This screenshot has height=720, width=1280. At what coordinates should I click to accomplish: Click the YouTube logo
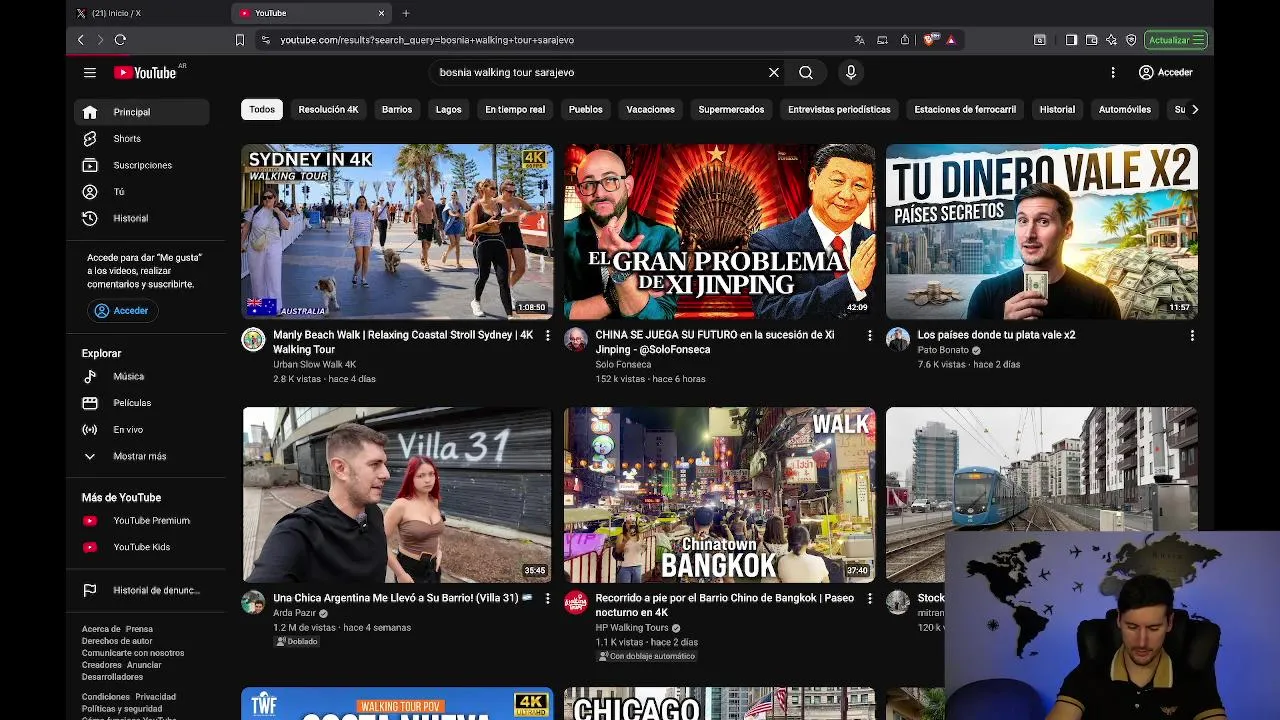[146, 72]
